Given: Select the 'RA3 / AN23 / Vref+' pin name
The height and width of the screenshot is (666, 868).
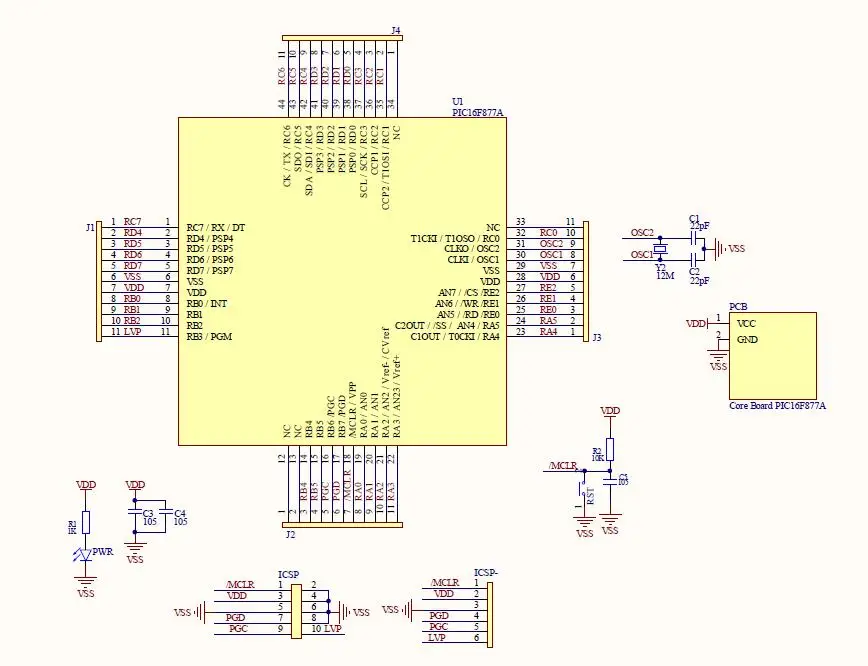Looking at the screenshot, I should (x=396, y=396).
